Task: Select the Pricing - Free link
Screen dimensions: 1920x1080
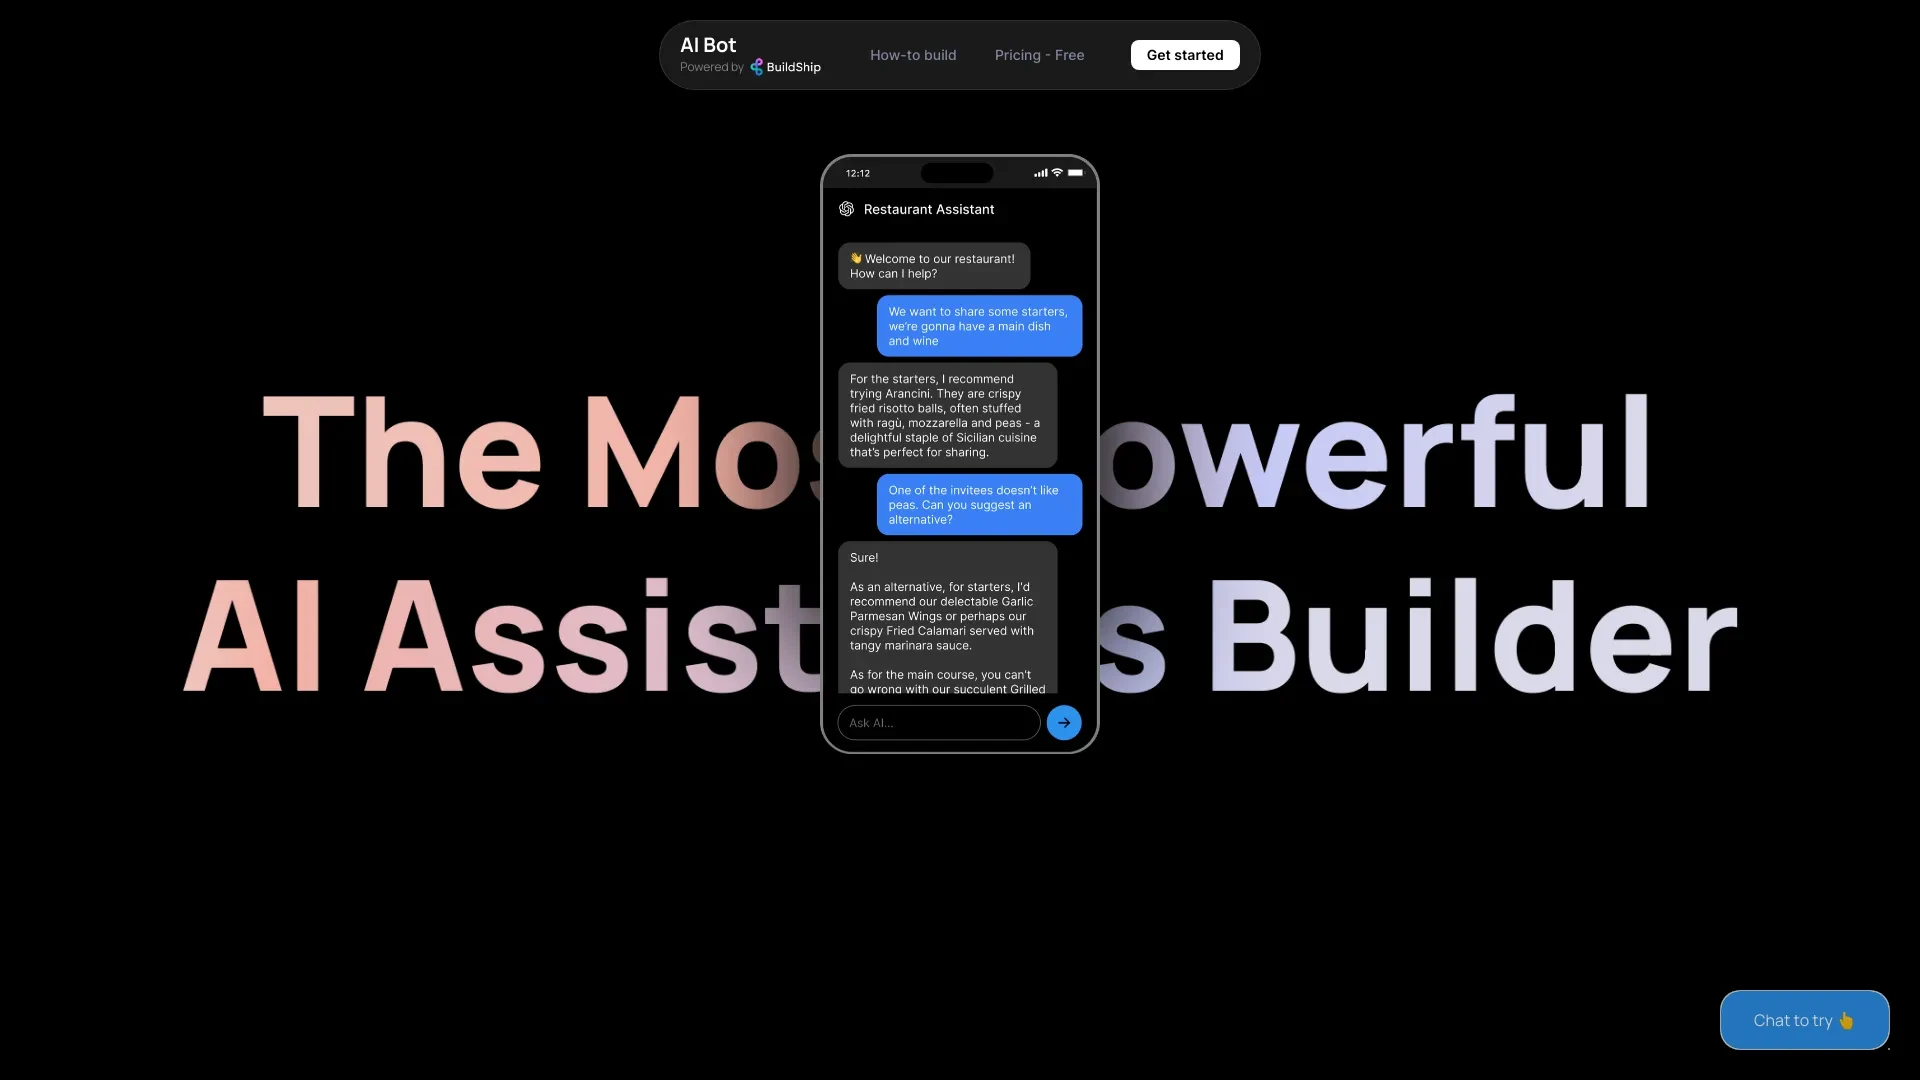Action: [x=1039, y=54]
